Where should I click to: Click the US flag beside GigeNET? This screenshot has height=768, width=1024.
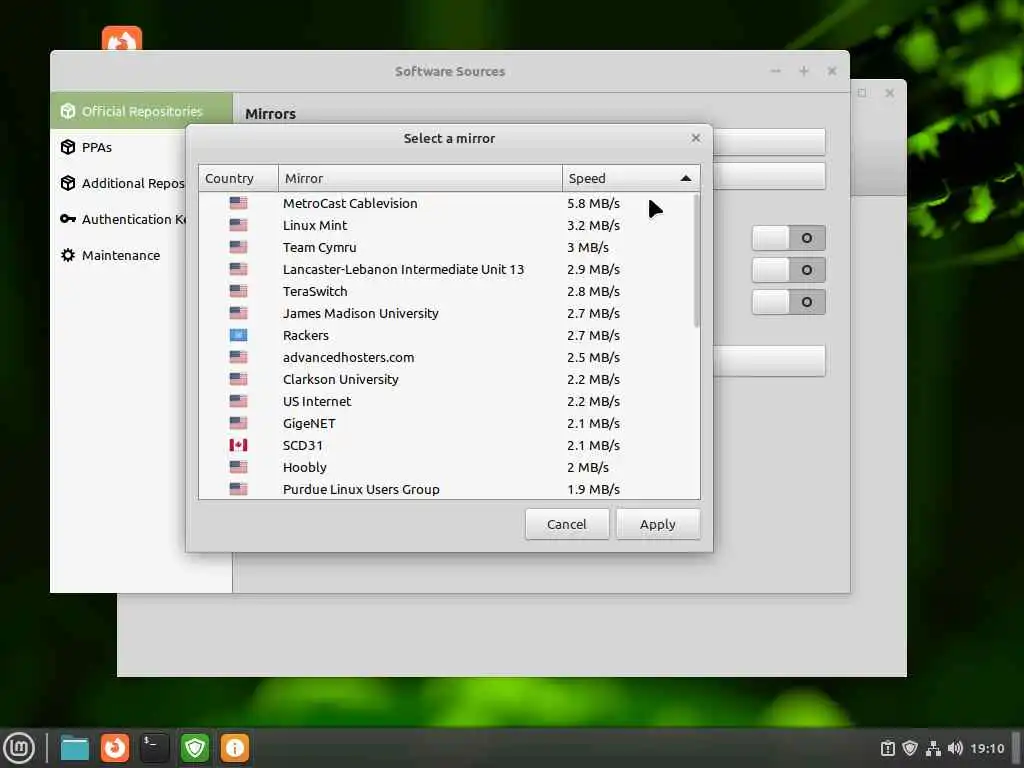tap(238, 423)
